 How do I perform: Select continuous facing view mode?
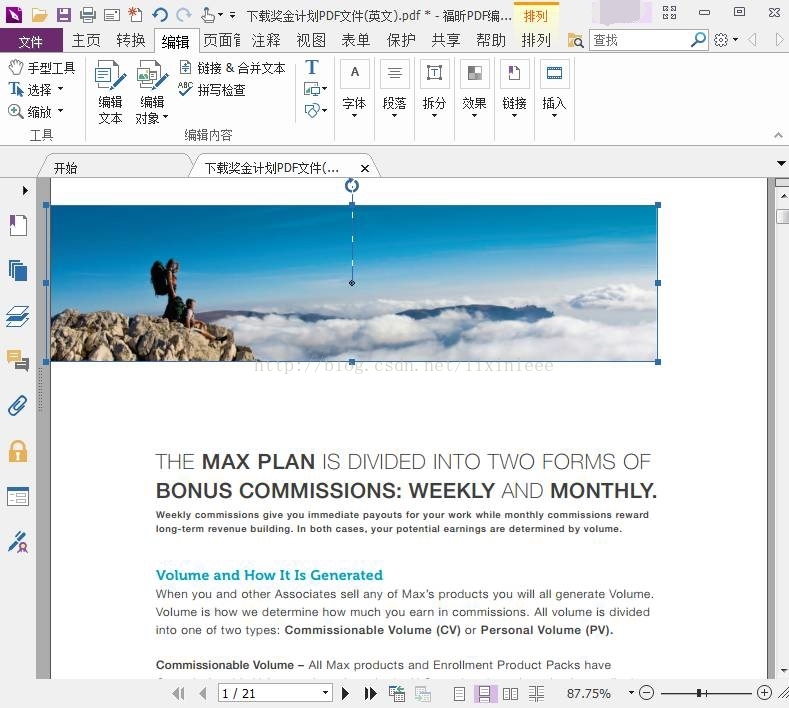tap(536, 694)
